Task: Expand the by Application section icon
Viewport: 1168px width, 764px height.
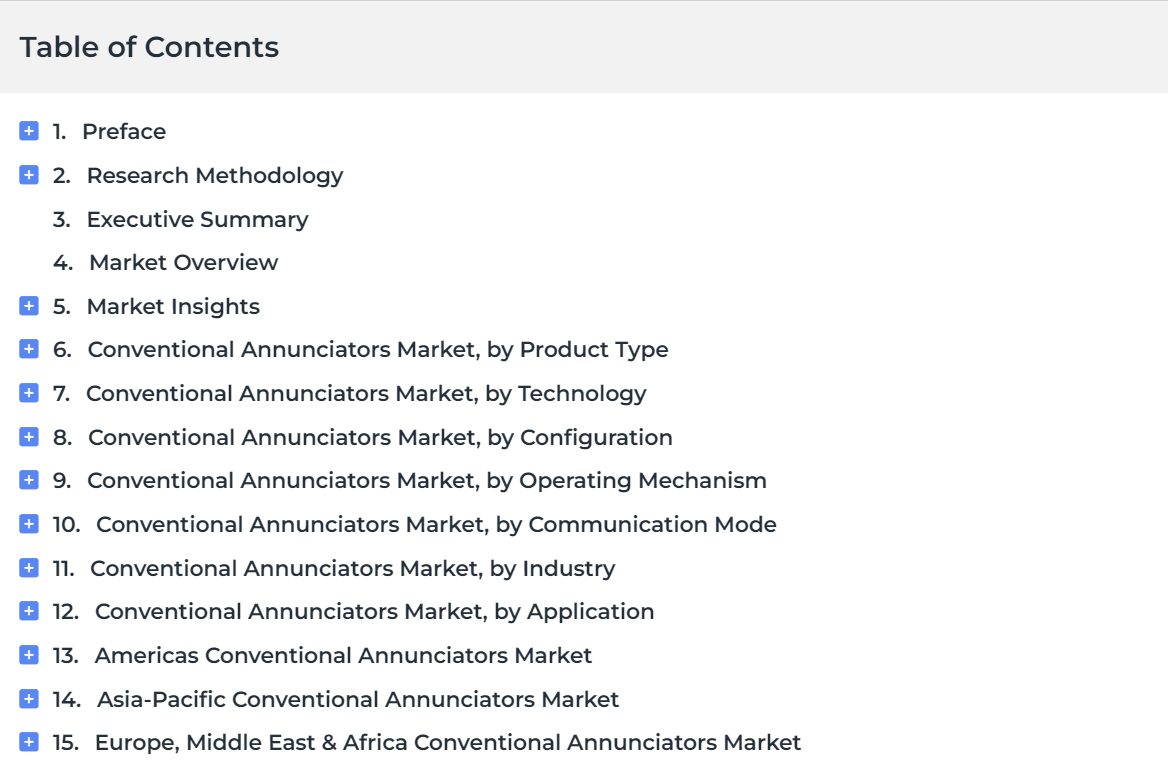Action: pyautogui.click(x=29, y=611)
